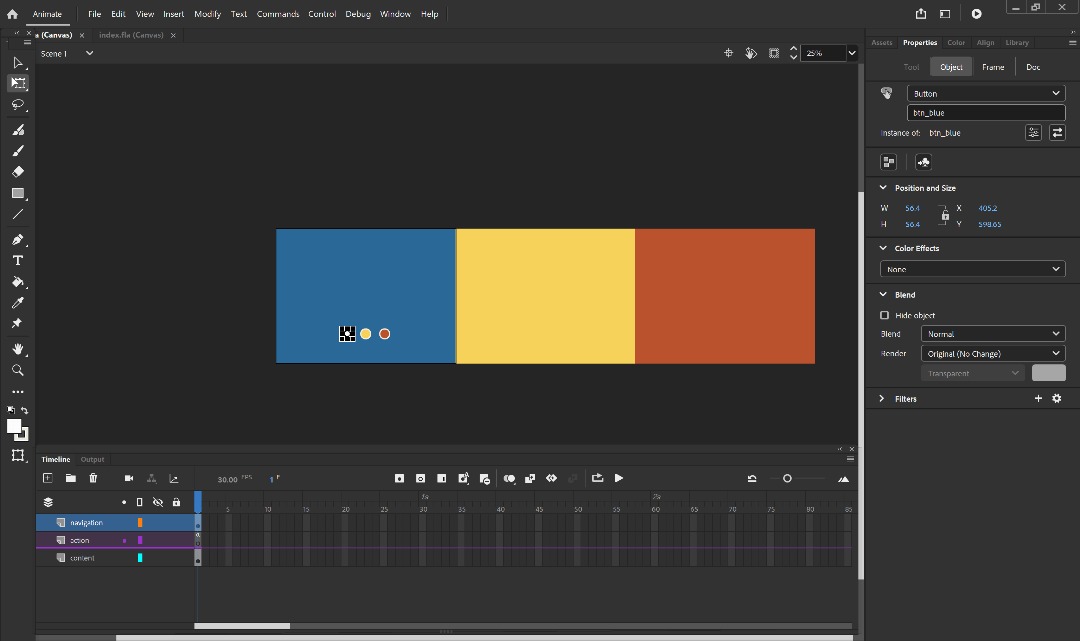Collapse the Position and Size section
The height and width of the screenshot is (641, 1080).
(883, 187)
